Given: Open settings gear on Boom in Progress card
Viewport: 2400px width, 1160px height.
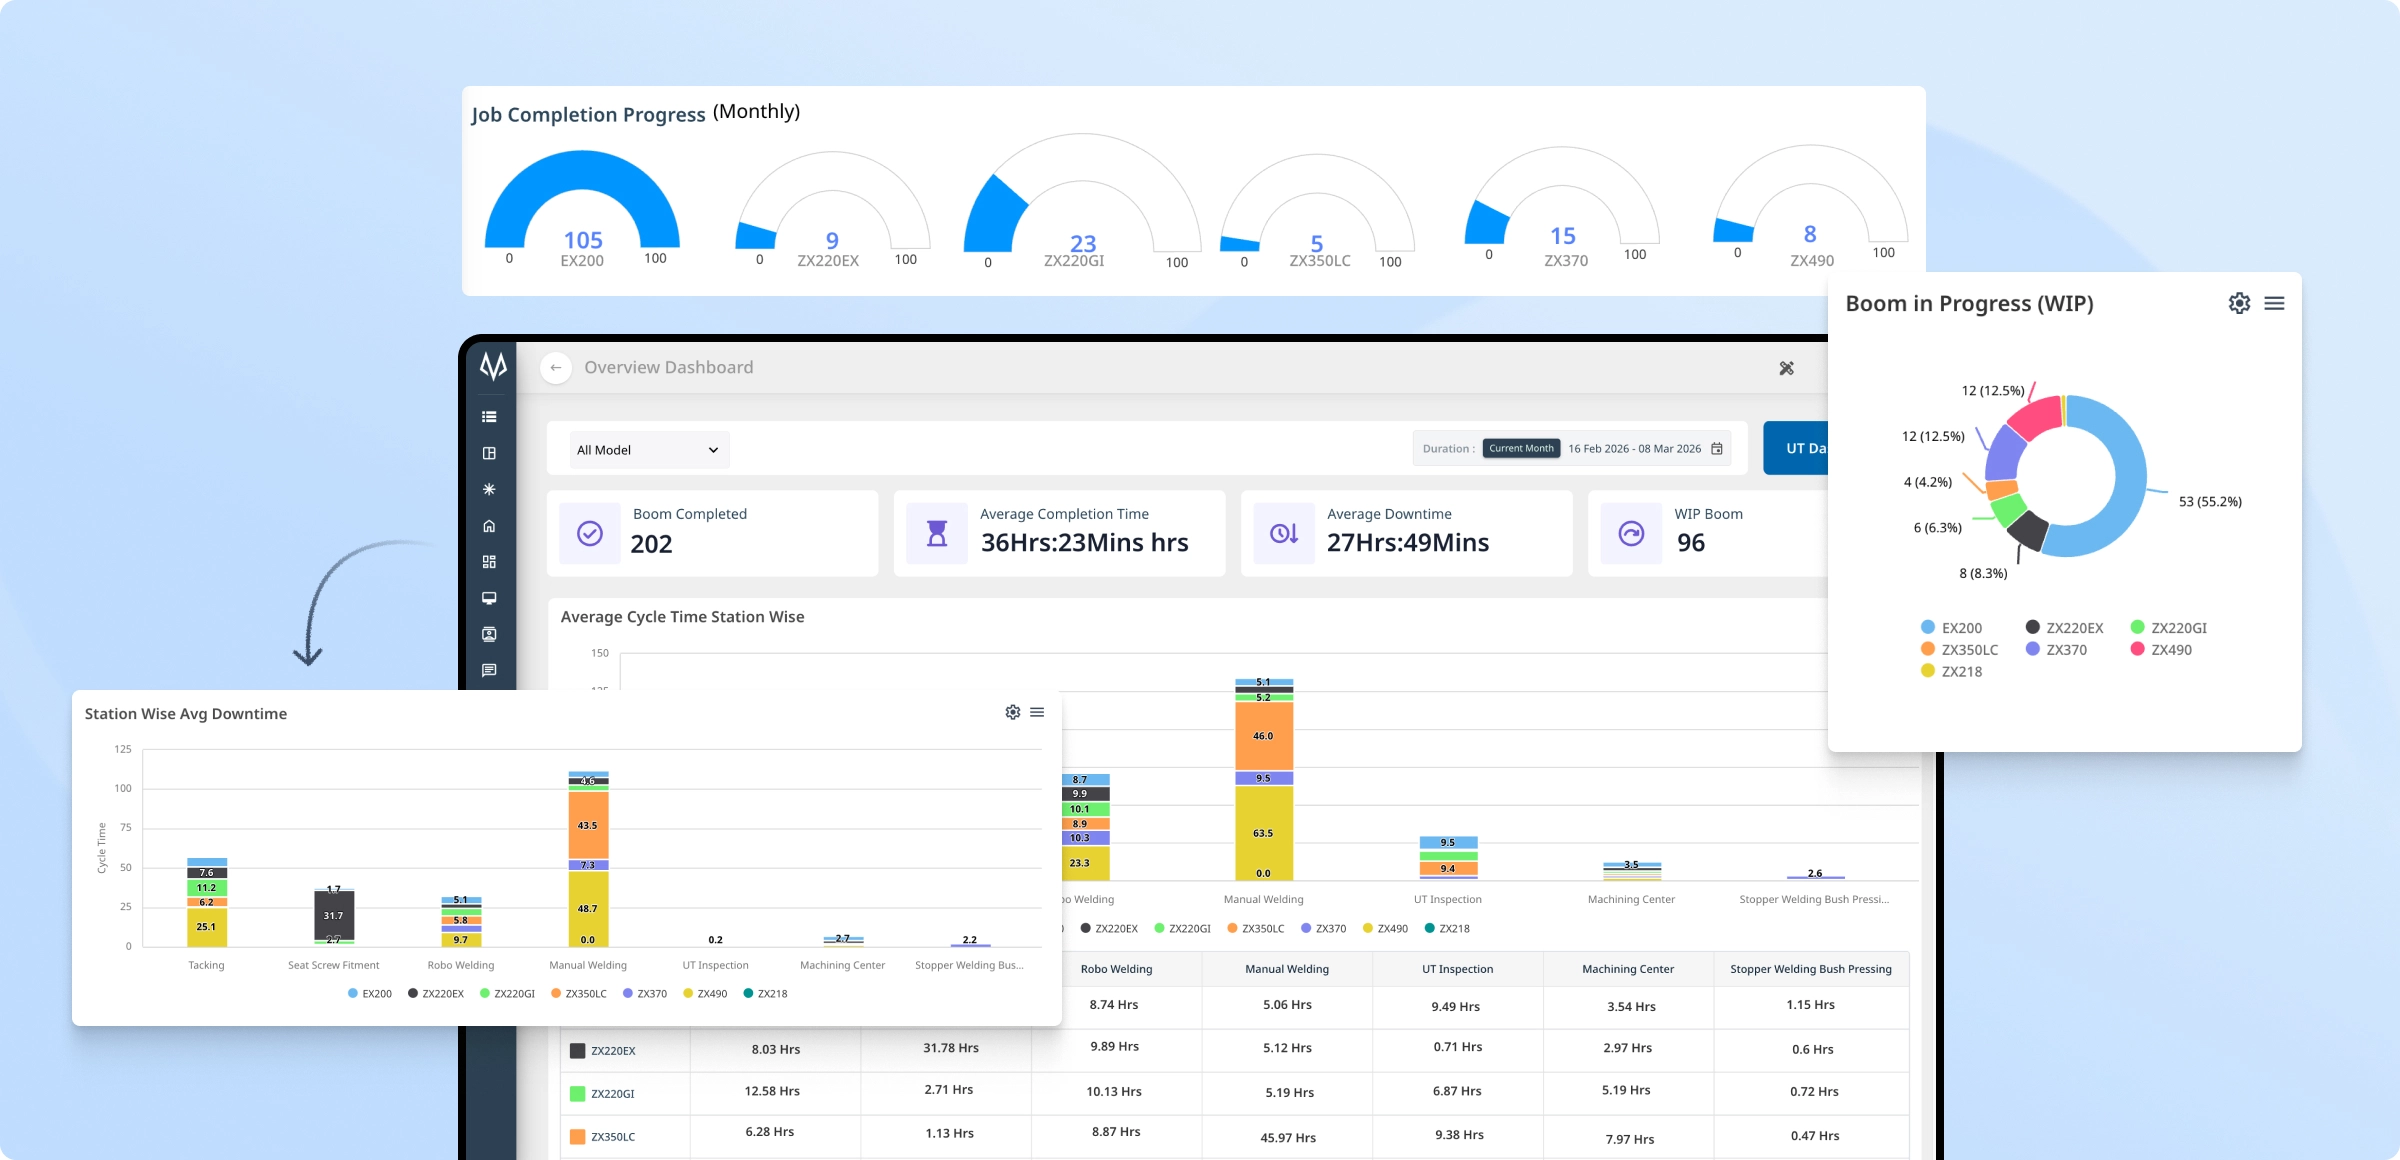Looking at the screenshot, I should click(x=2239, y=303).
